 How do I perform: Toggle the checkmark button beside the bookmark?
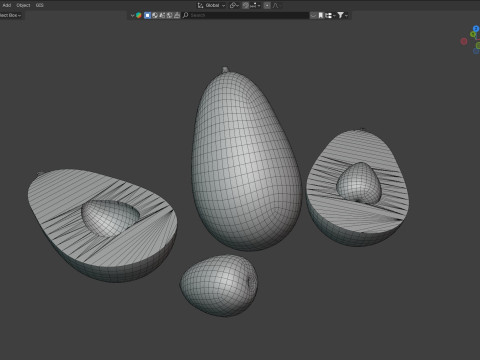[313, 15]
